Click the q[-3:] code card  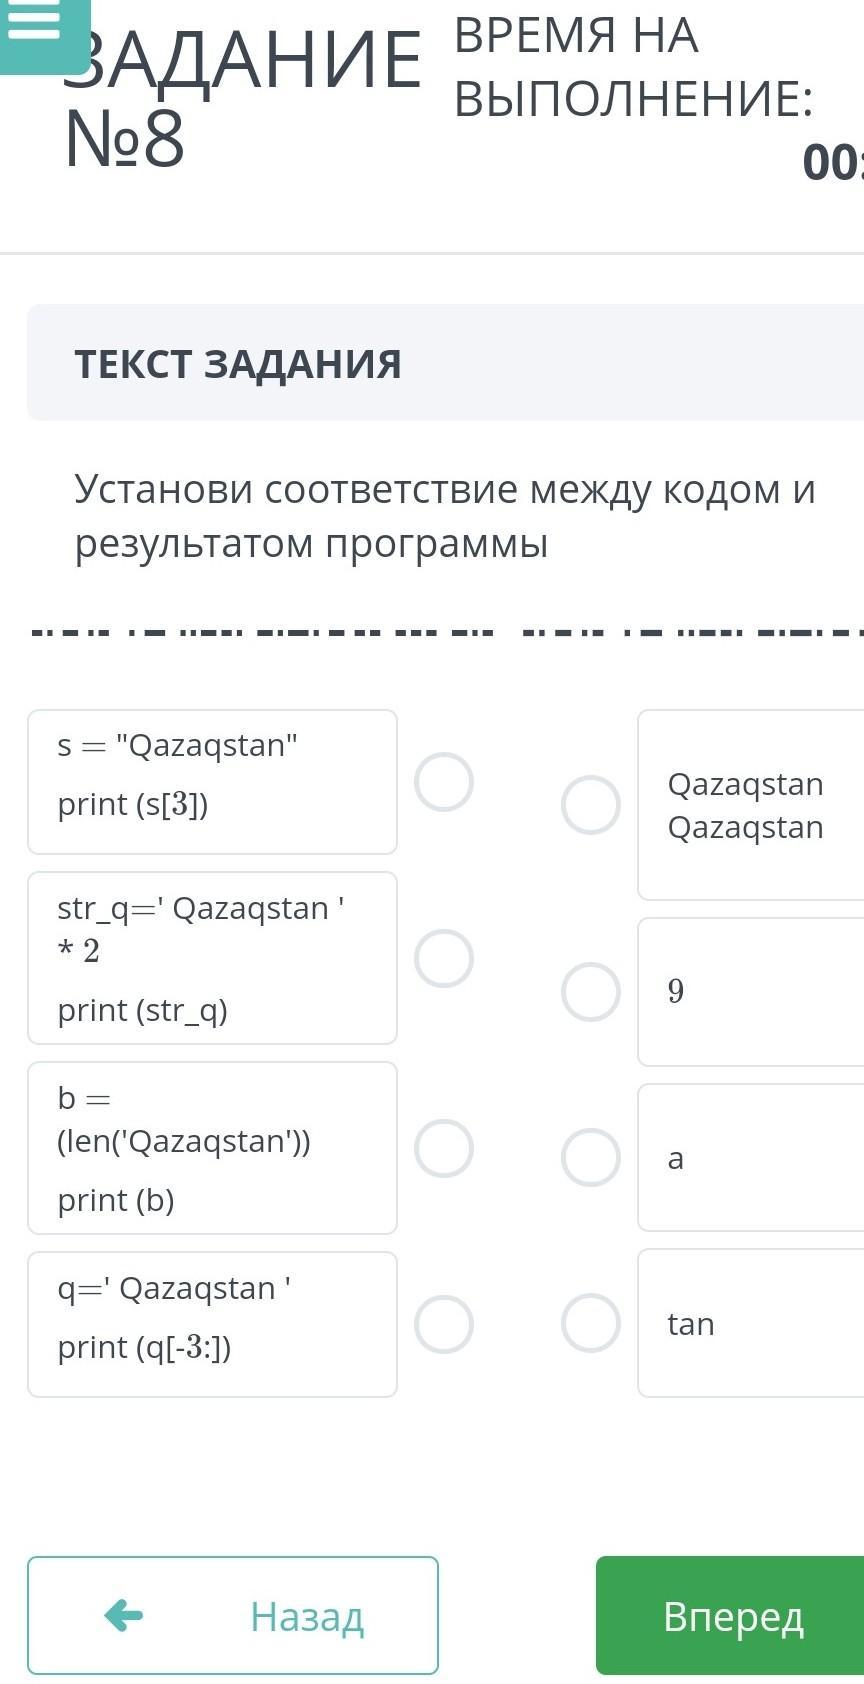(212, 1324)
